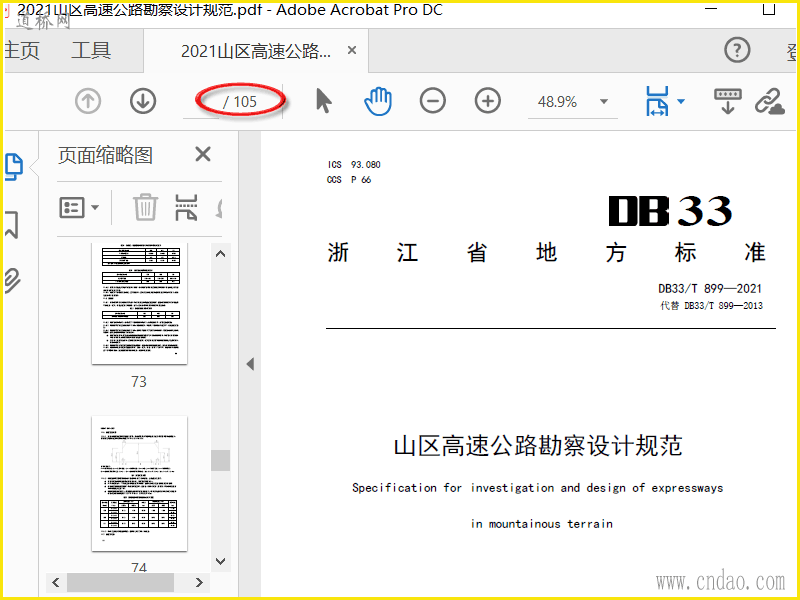
Task: Open the attachments paperclip icon
Action: pos(12,280)
